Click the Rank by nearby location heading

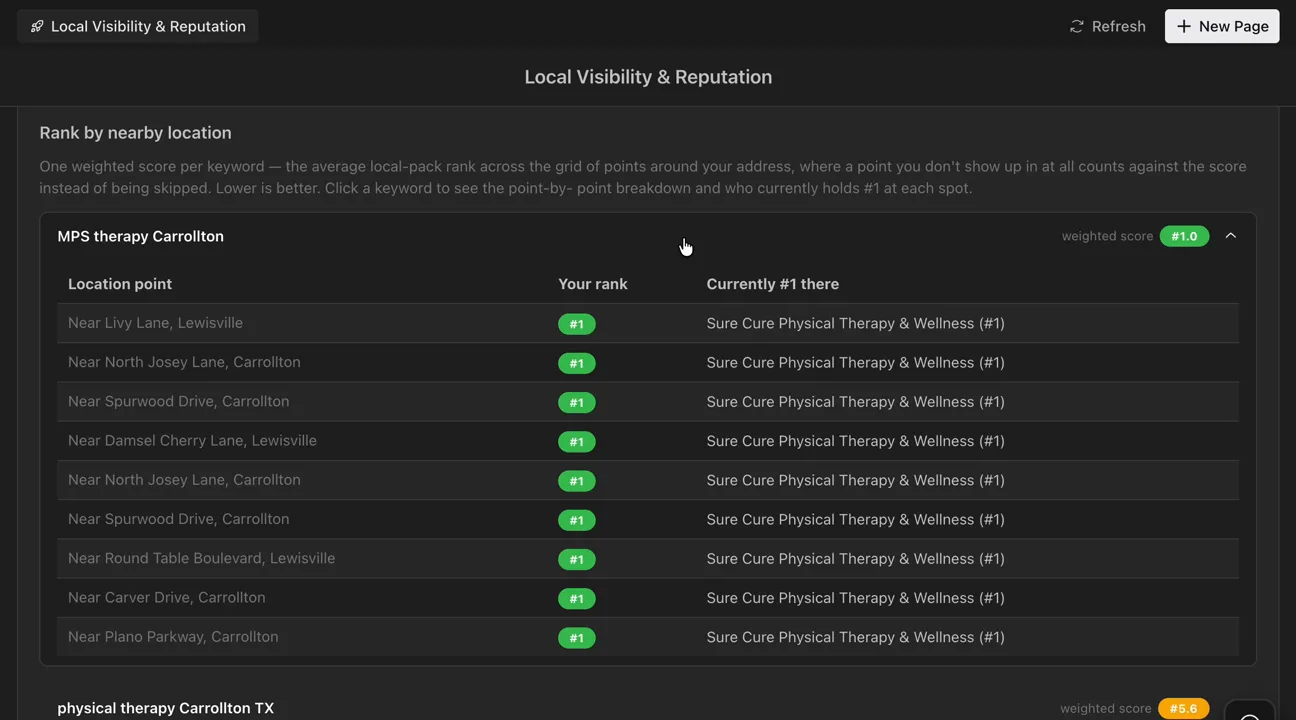pyautogui.click(x=135, y=133)
